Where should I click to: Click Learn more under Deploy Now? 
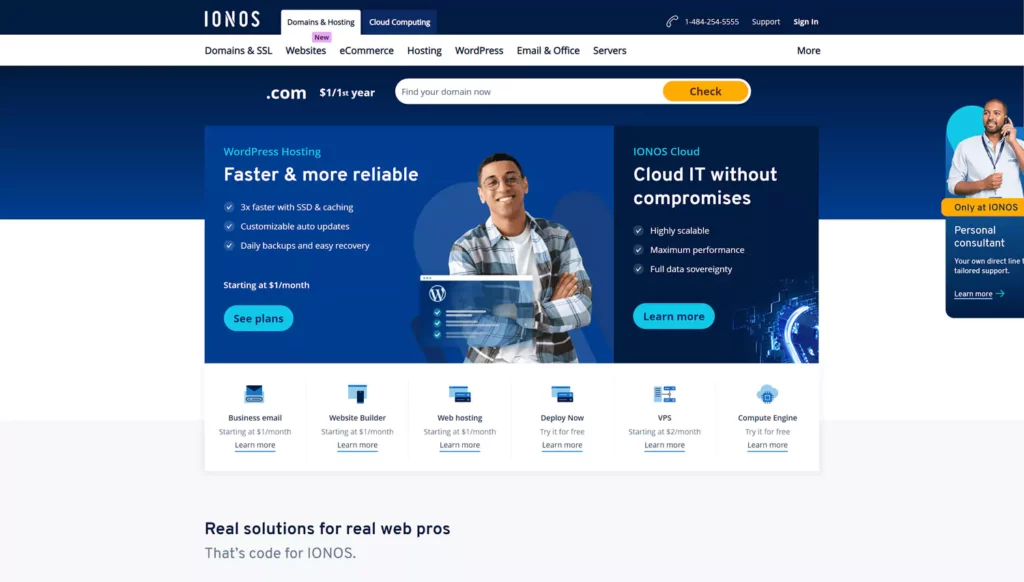pos(562,445)
